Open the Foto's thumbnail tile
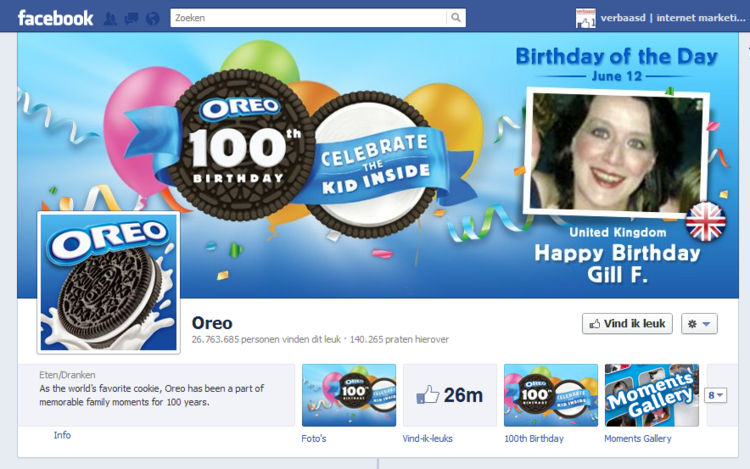The image size is (750, 469). tap(349, 395)
